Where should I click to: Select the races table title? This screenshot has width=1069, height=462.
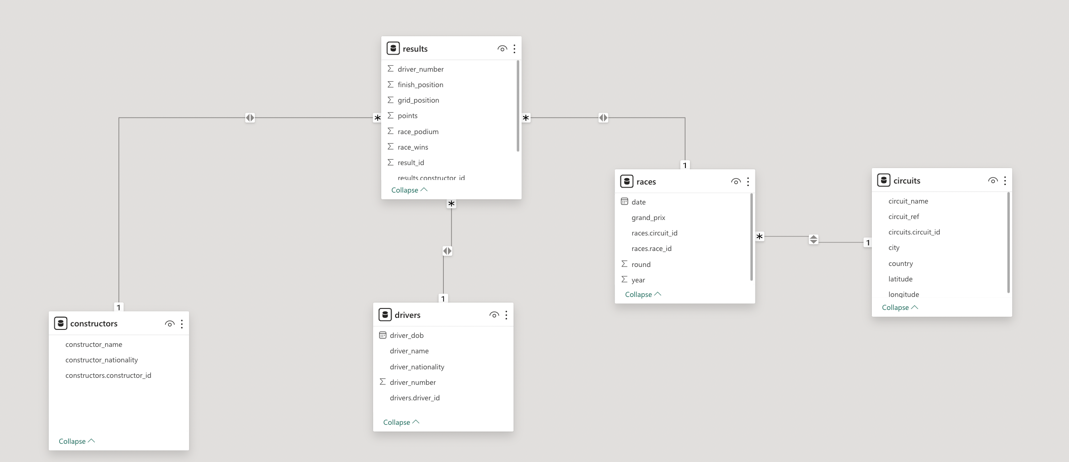tap(646, 182)
